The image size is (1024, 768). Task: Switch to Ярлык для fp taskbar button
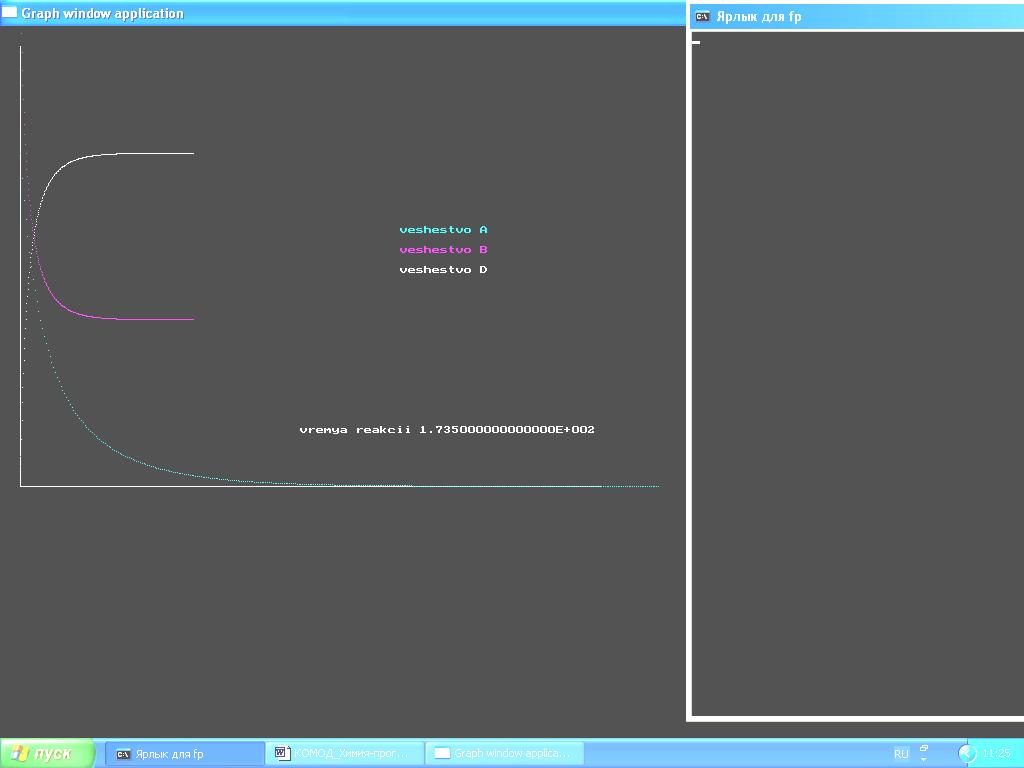(185, 753)
